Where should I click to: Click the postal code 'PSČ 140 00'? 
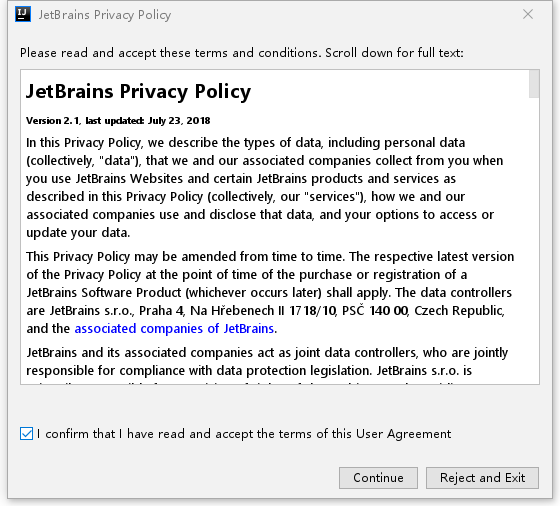(375, 311)
